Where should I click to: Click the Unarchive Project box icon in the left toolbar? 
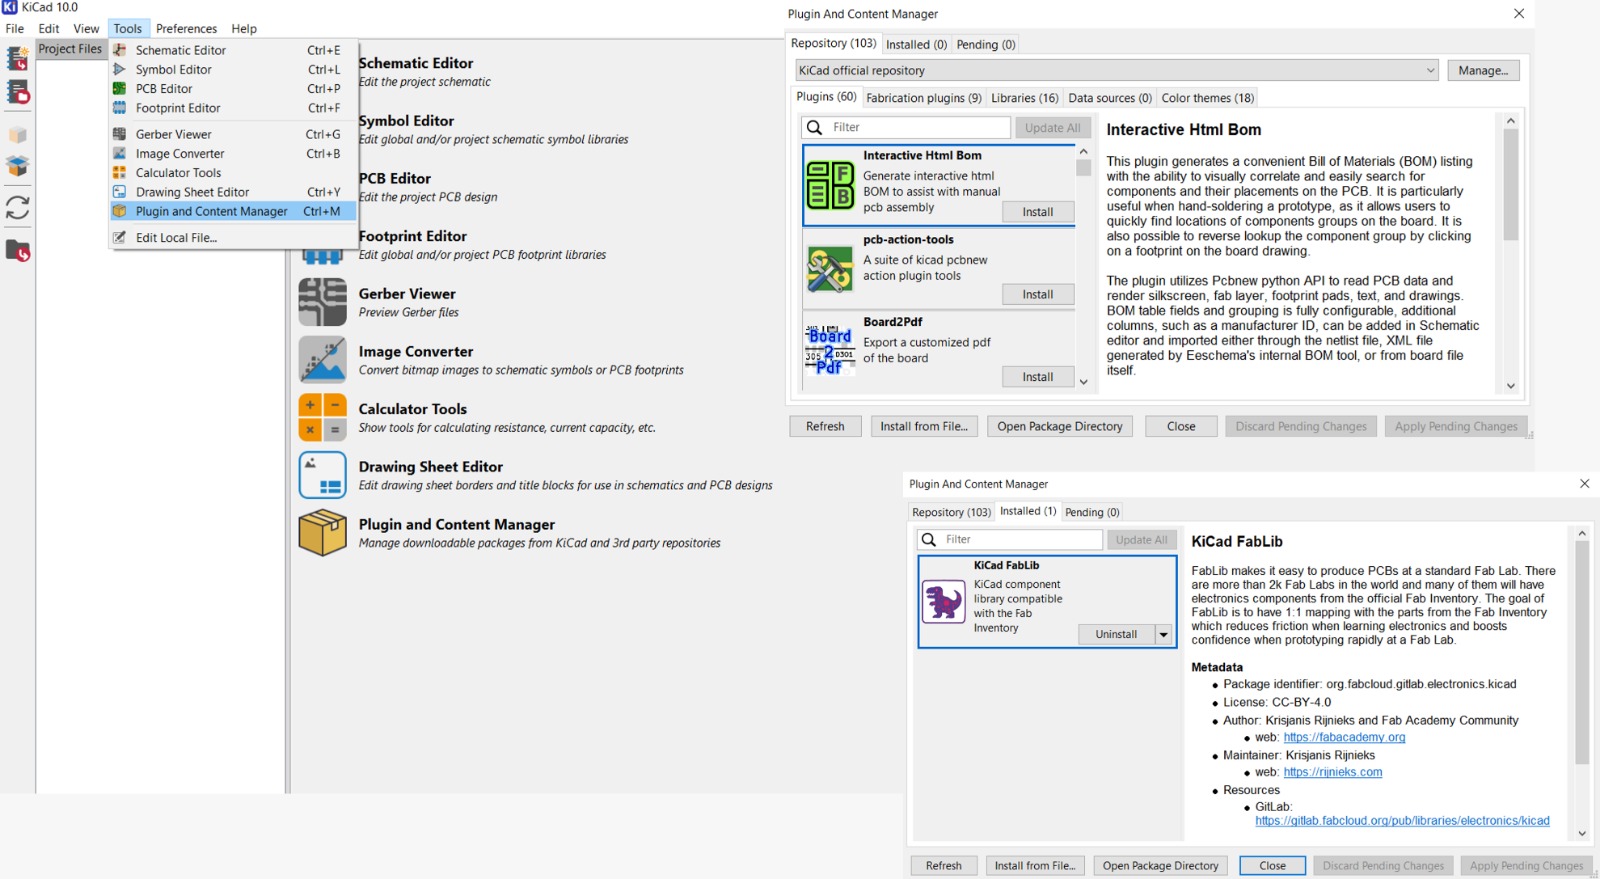click(18, 166)
